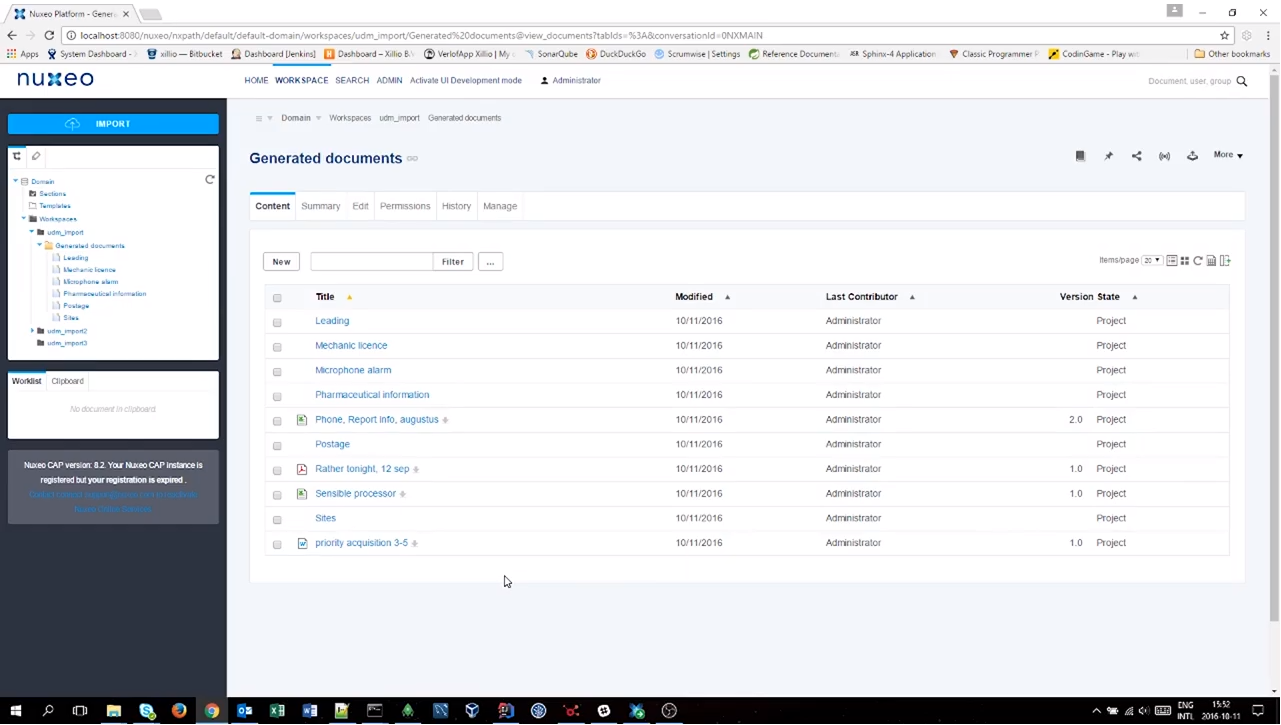Export the document with the export icon

(1192, 155)
